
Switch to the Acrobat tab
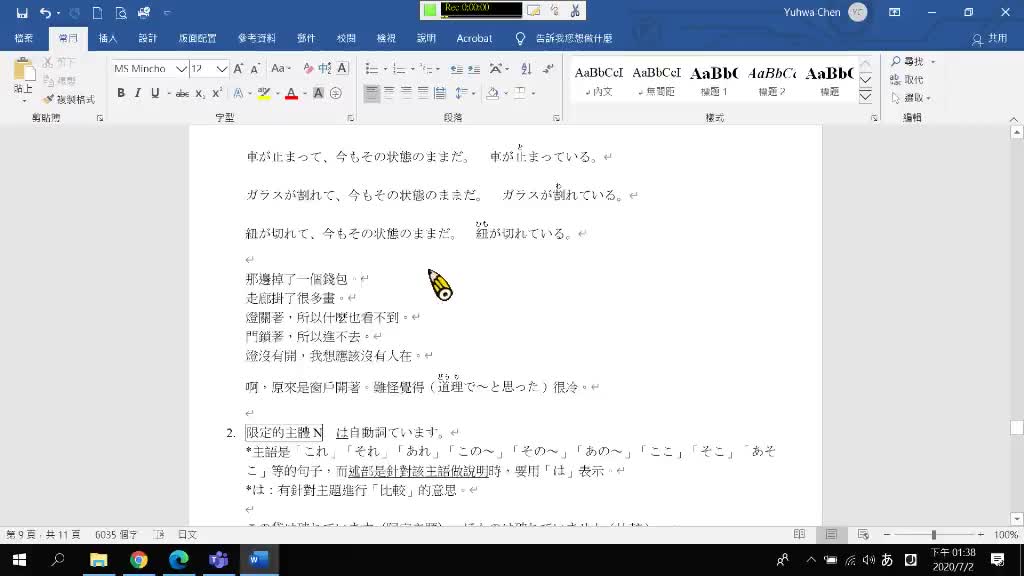(474, 39)
